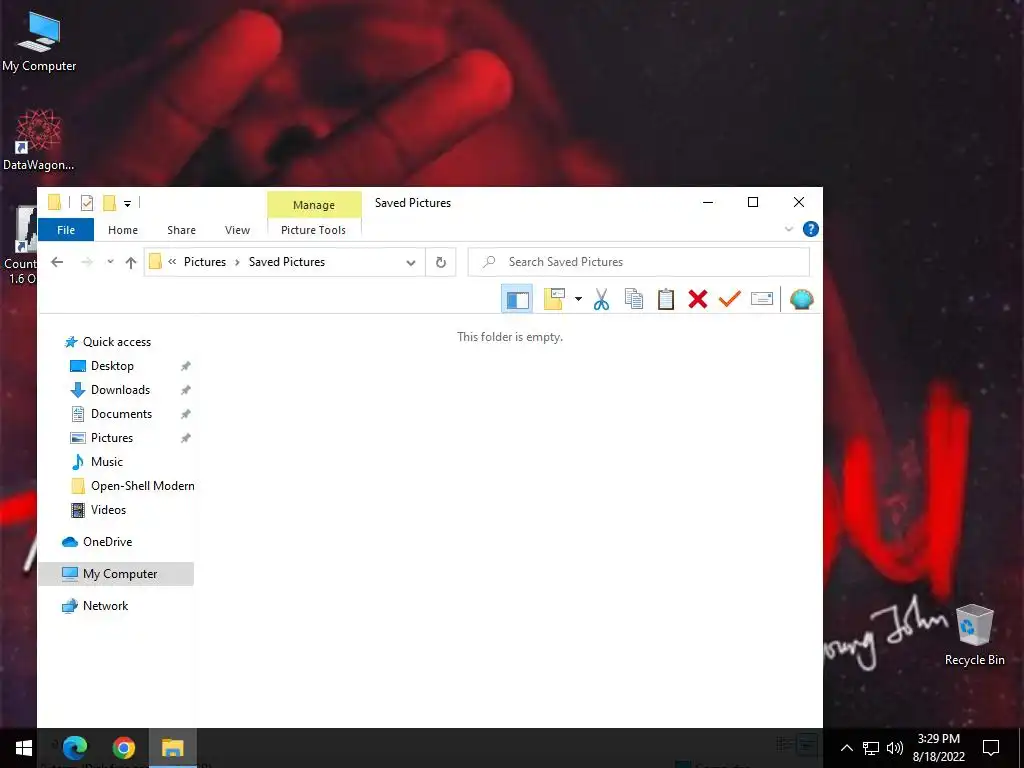1024x768 pixels.
Task: Click the Email envelope icon in toolbar
Action: [761, 299]
